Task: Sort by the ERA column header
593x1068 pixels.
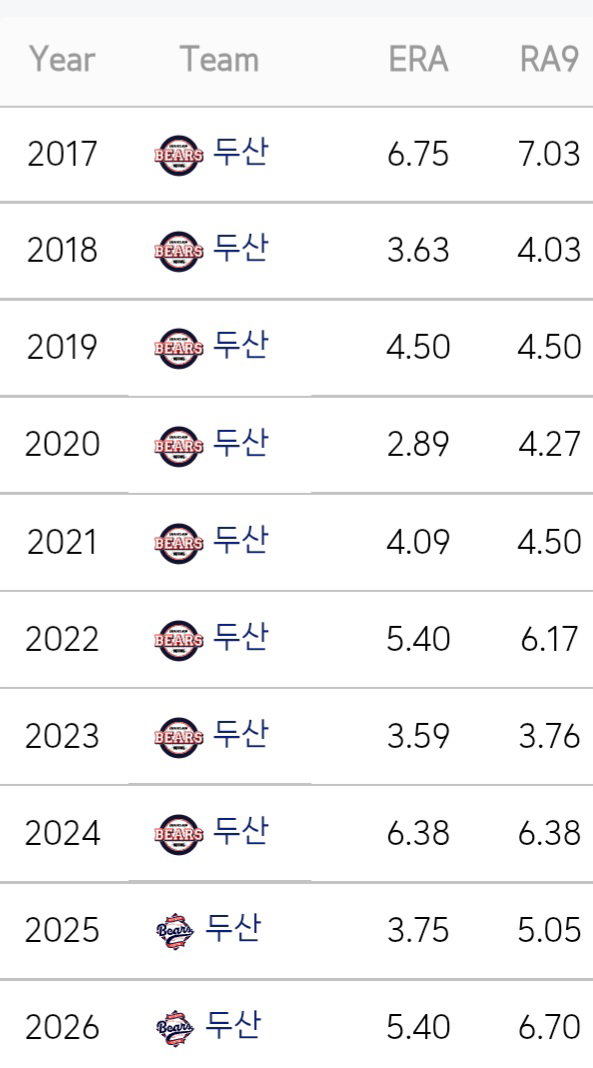Action: click(418, 59)
